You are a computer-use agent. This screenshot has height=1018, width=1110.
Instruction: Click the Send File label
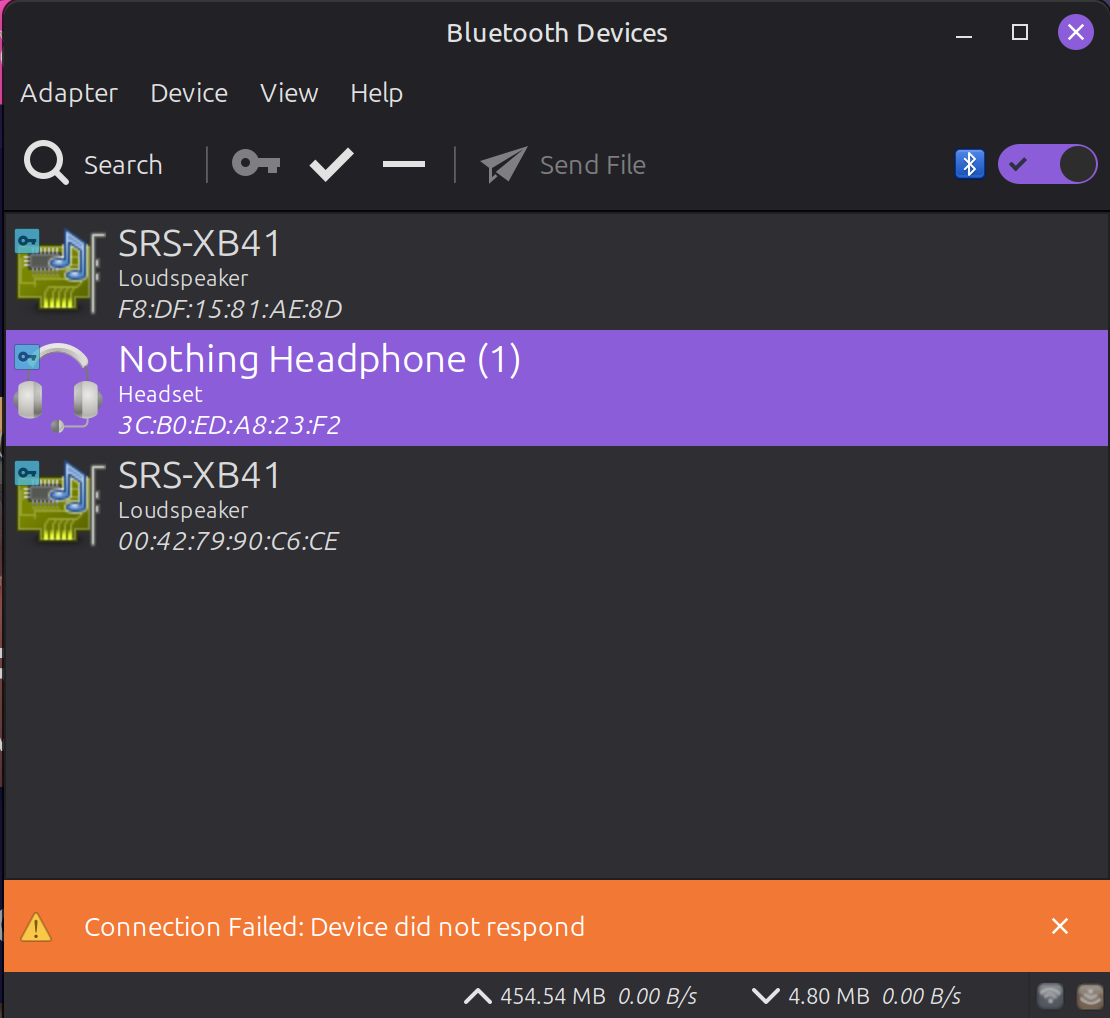(x=593, y=165)
